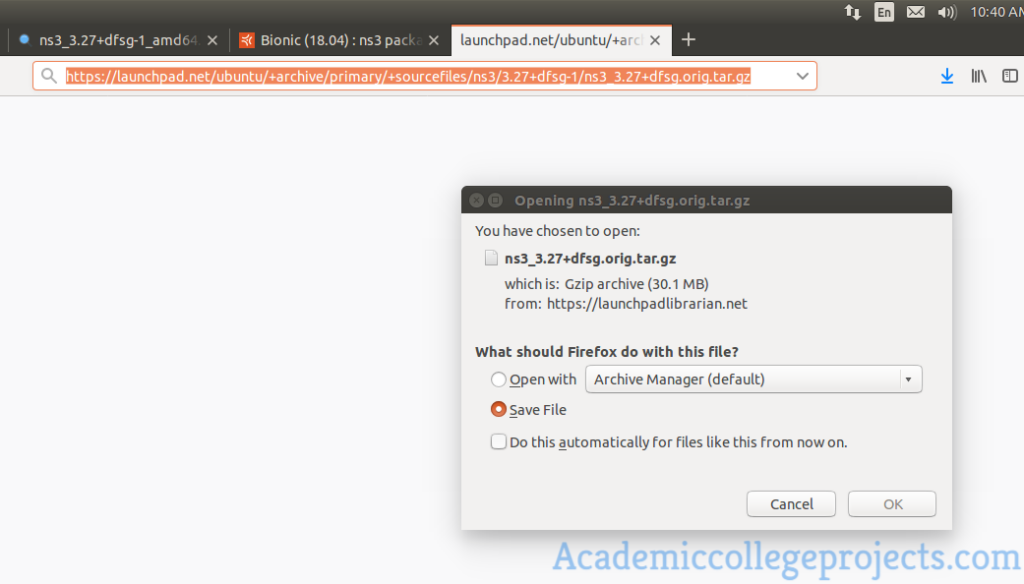Open the En keyboard layout indicator
1024x584 pixels.
(884, 12)
